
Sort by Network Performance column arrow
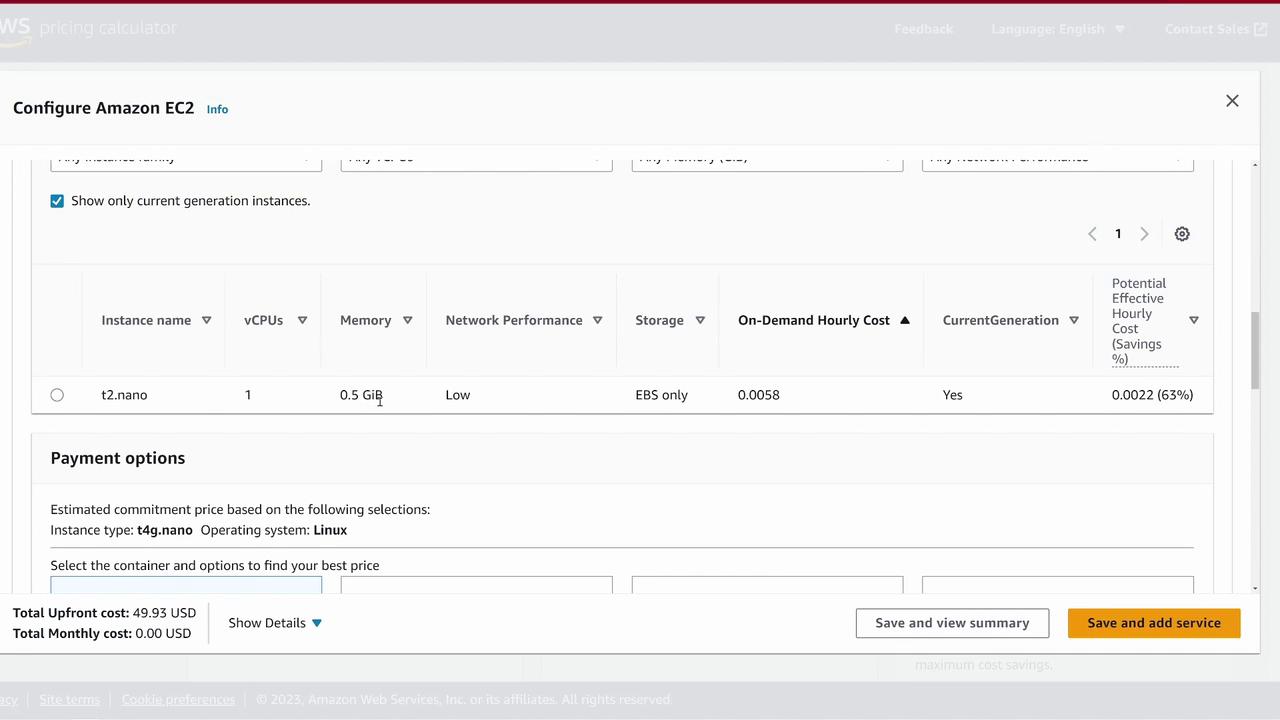(x=597, y=320)
